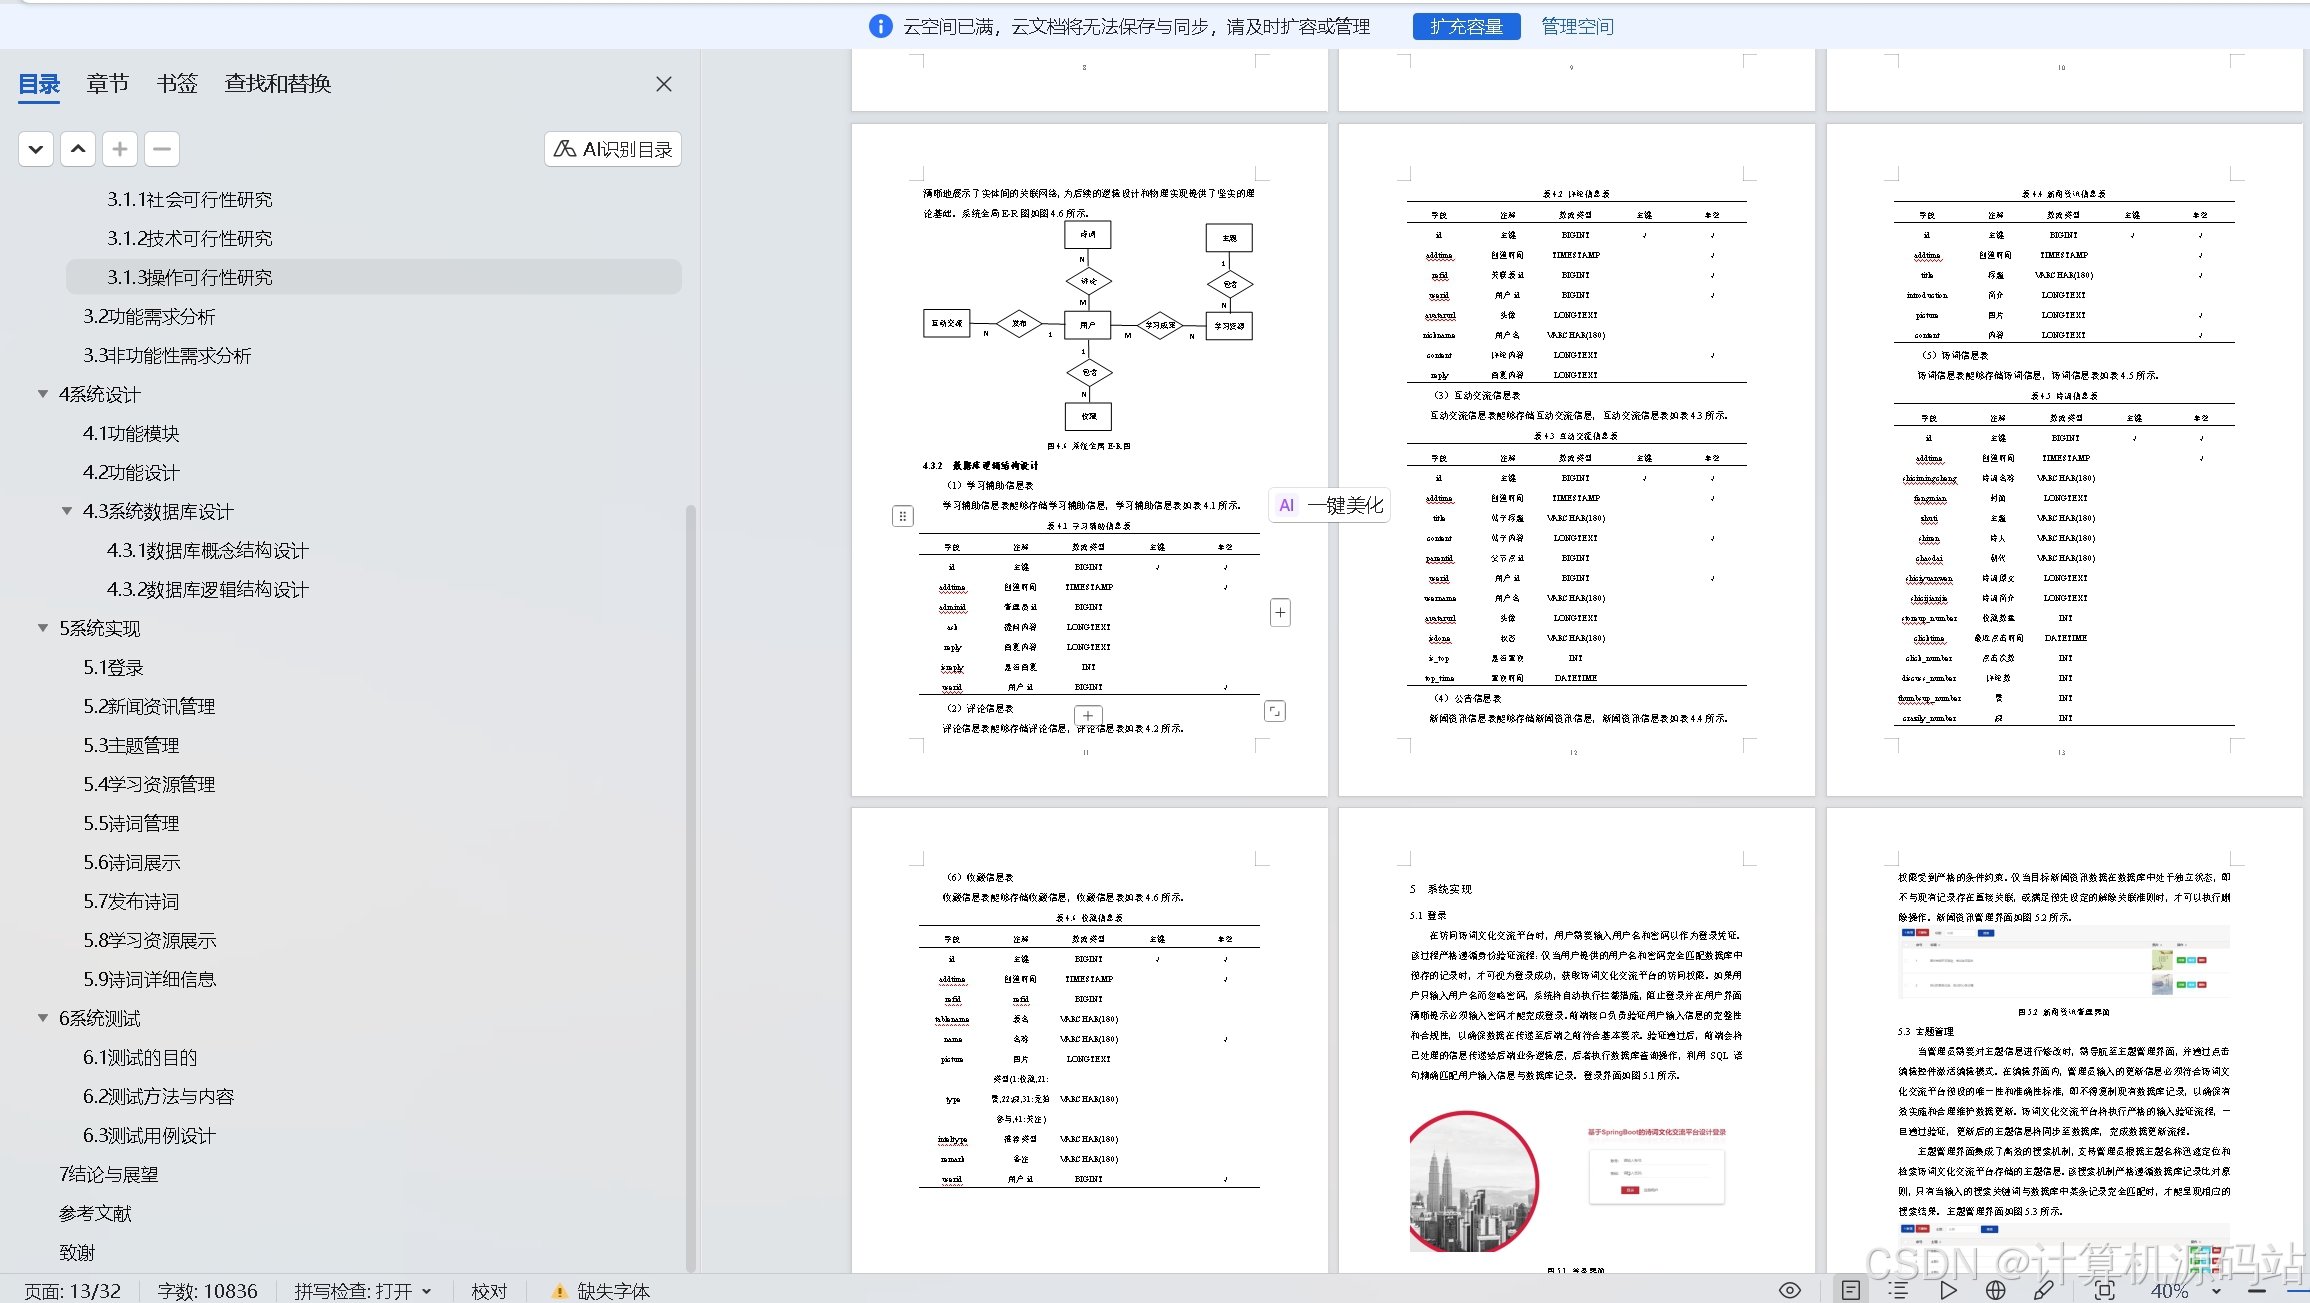Click AI识别目录 button
2310x1303 pixels.
tap(613, 149)
